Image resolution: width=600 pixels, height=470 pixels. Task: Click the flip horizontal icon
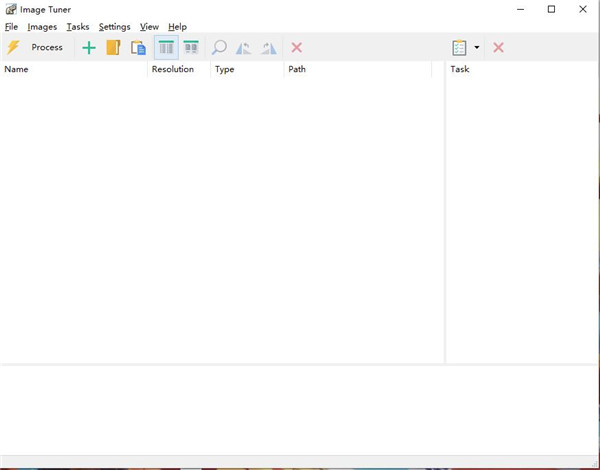[x=243, y=47]
